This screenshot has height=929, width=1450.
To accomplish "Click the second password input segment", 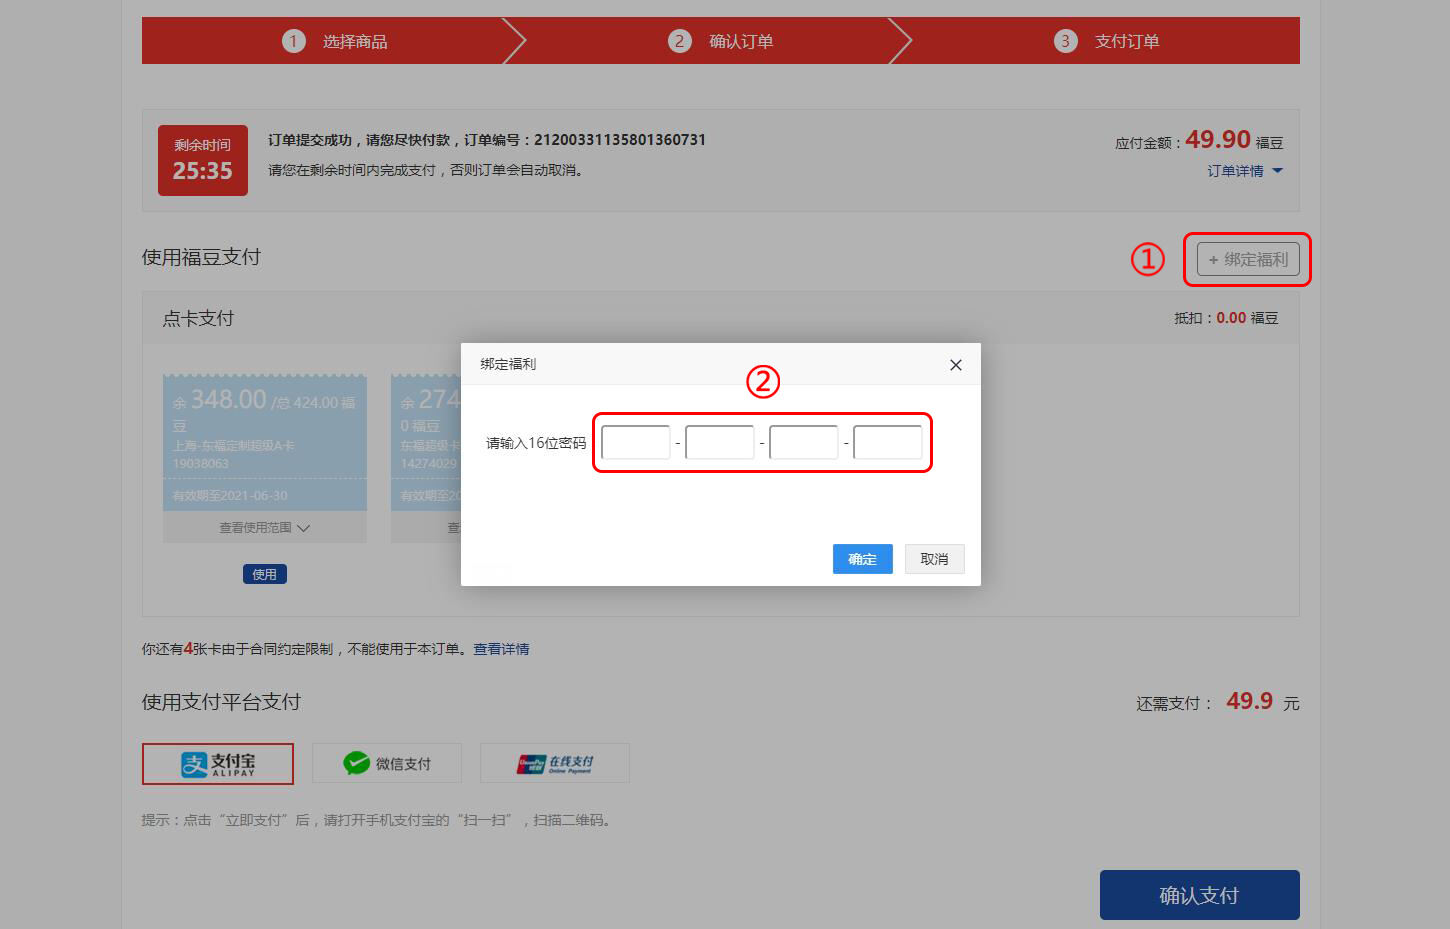I will [x=720, y=441].
